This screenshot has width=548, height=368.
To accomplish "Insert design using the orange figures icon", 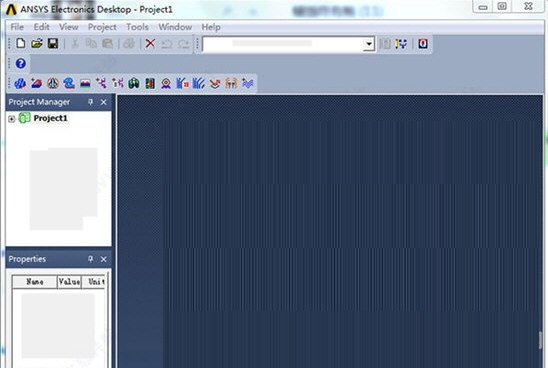I will point(231,84).
